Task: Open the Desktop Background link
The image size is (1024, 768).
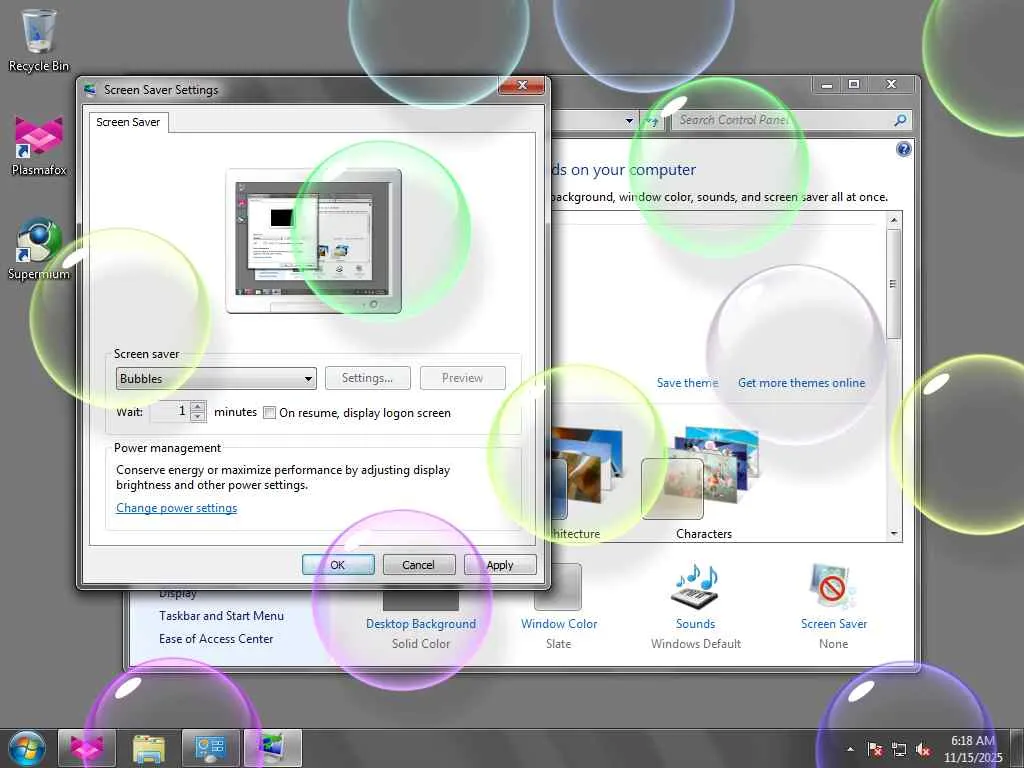Action: tap(421, 624)
